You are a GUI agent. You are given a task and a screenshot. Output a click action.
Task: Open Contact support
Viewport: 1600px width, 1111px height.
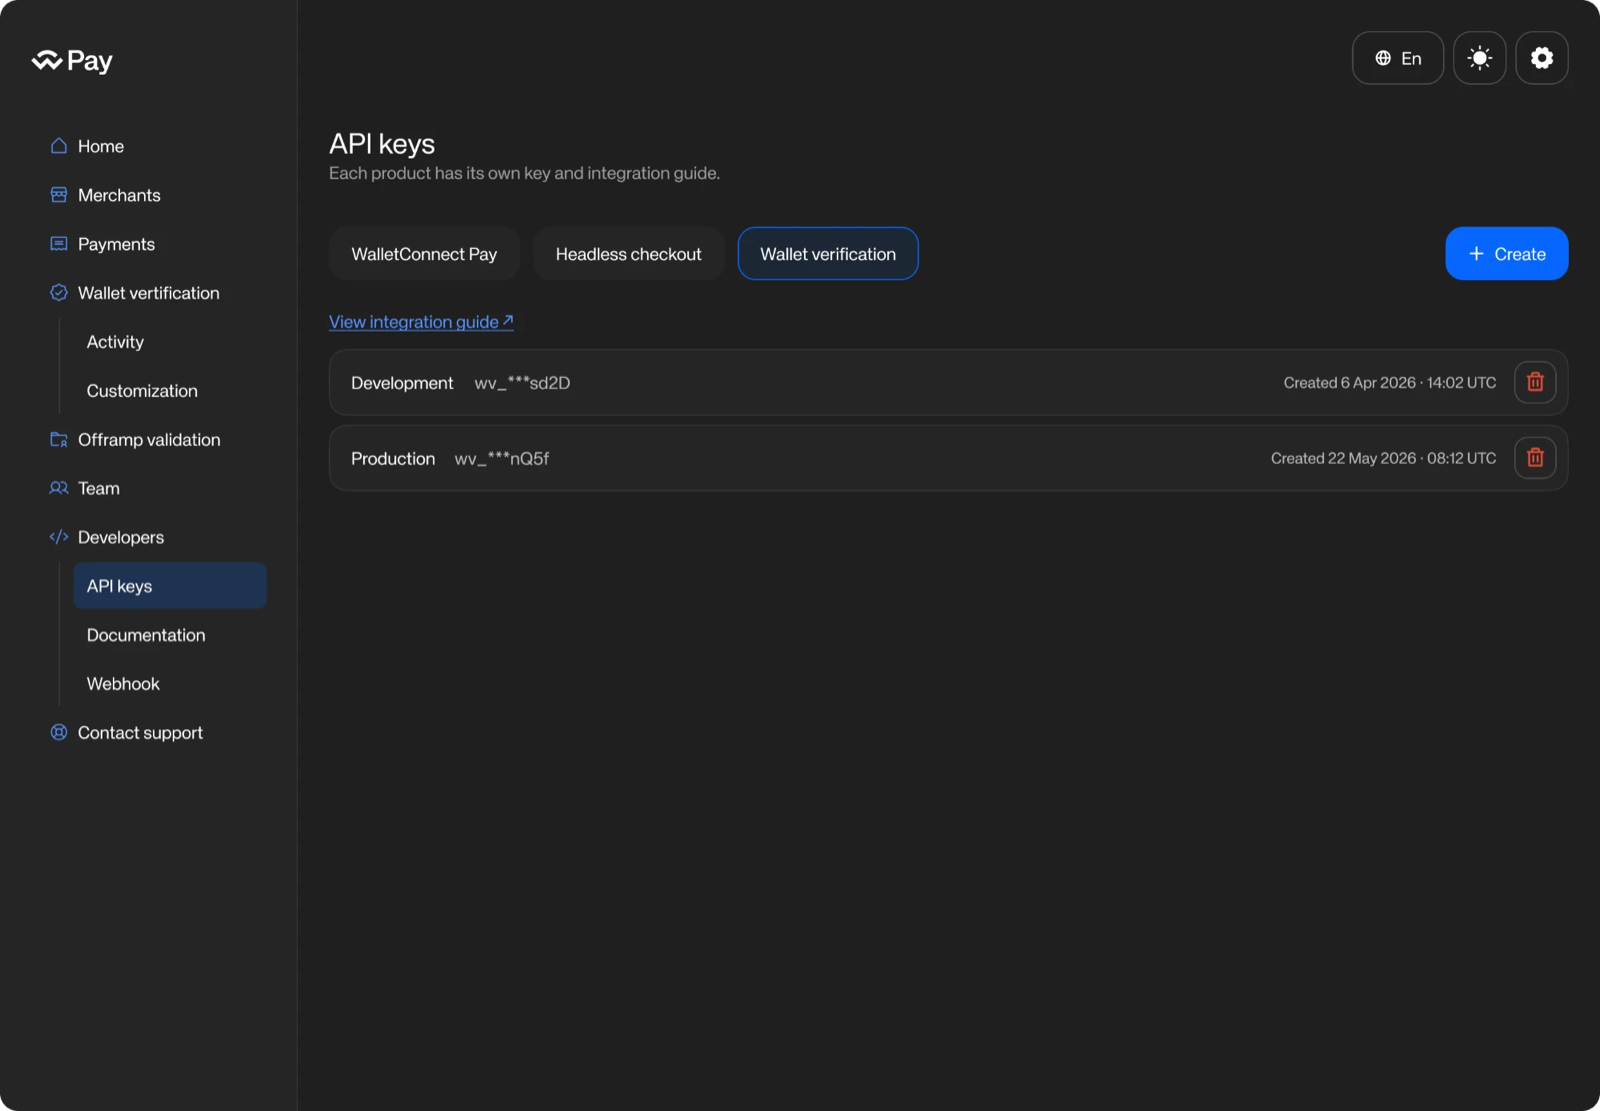tap(140, 733)
